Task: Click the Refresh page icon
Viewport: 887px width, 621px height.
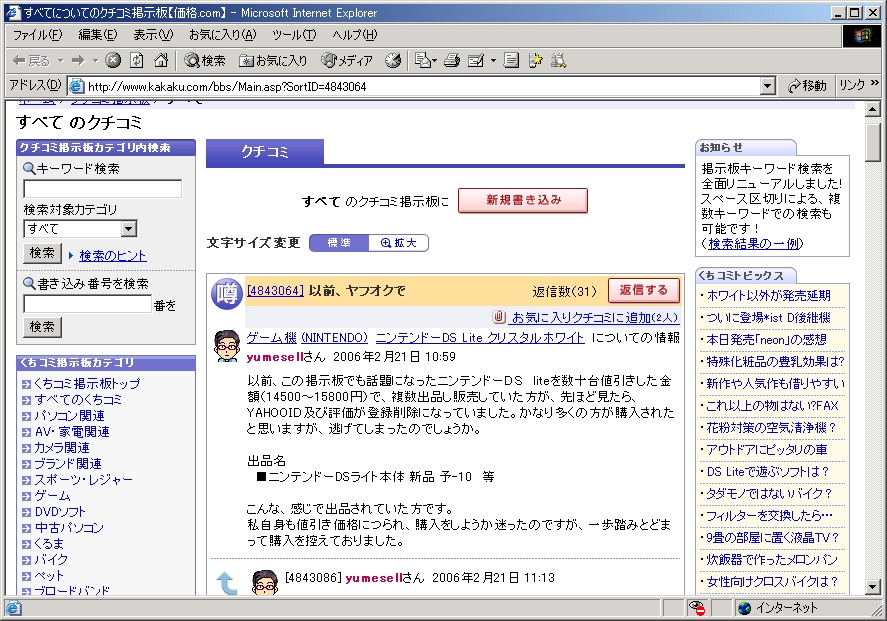Action: pos(137,61)
